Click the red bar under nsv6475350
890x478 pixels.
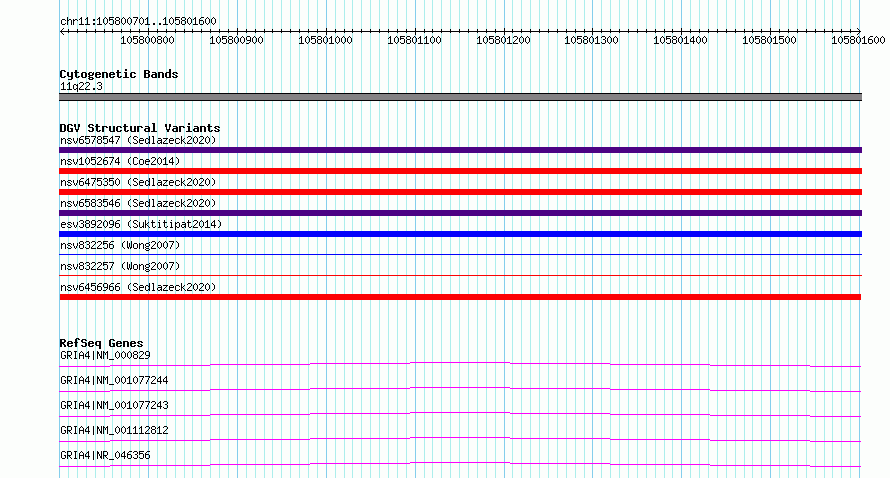(460, 192)
